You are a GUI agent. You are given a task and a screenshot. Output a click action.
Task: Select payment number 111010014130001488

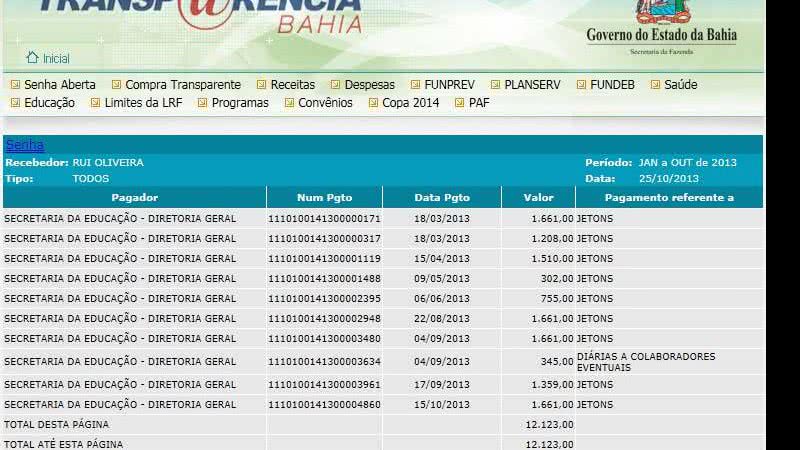pos(324,279)
